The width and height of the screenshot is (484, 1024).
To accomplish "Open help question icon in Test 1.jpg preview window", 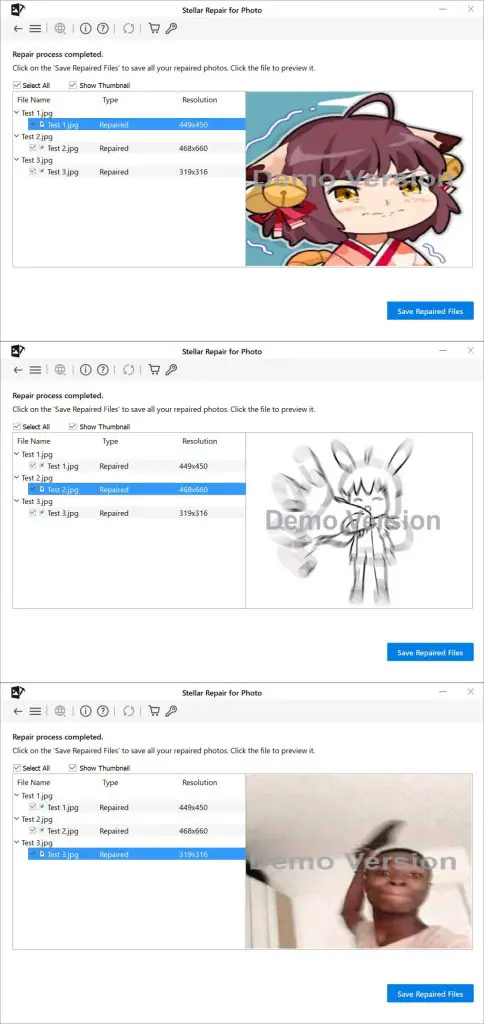I will 103,29.
